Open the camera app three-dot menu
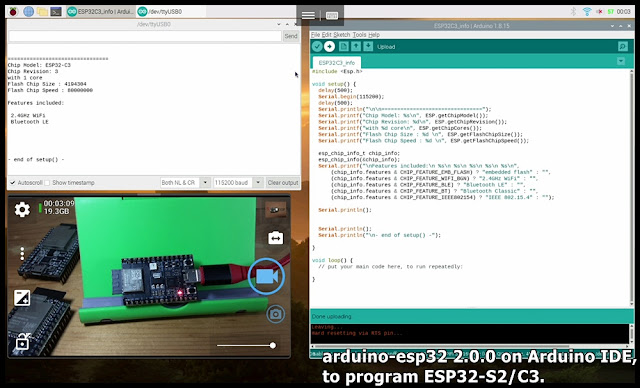The image size is (640, 388). coord(22,254)
